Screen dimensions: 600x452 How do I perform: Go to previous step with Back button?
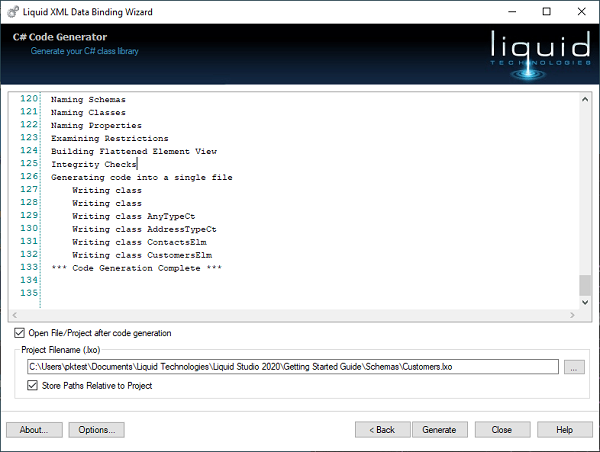pyautogui.click(x=382, y=429)
